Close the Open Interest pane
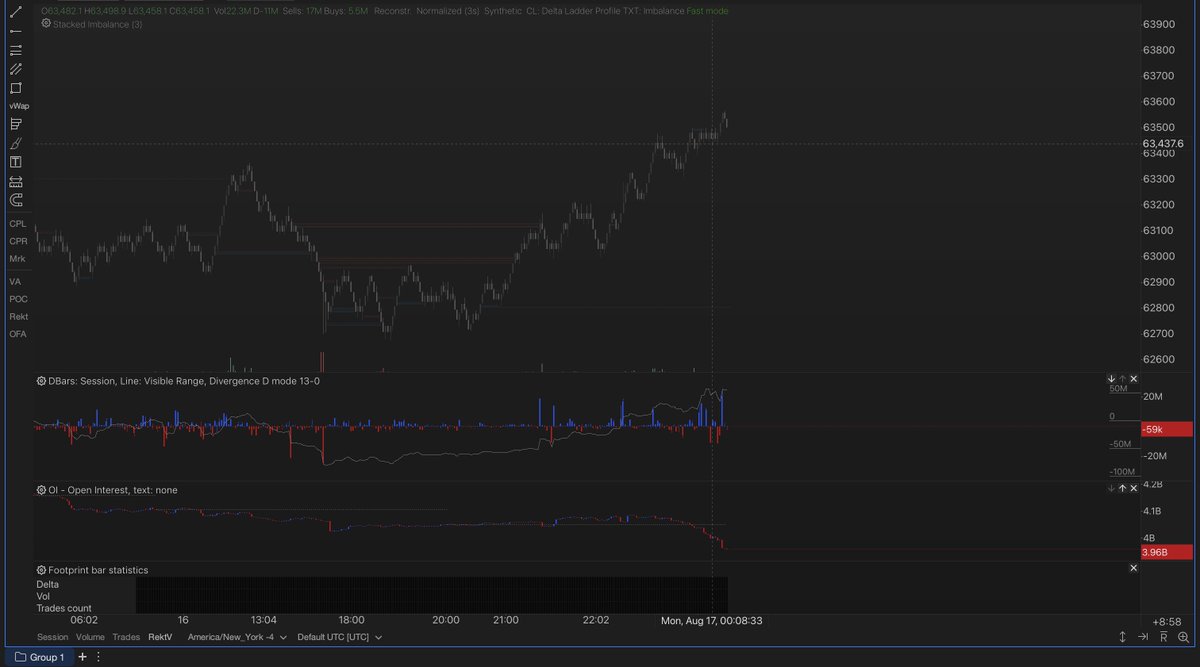This screenshot has height=667, width=1200. pyautogui.click(x=1133, y=488)
